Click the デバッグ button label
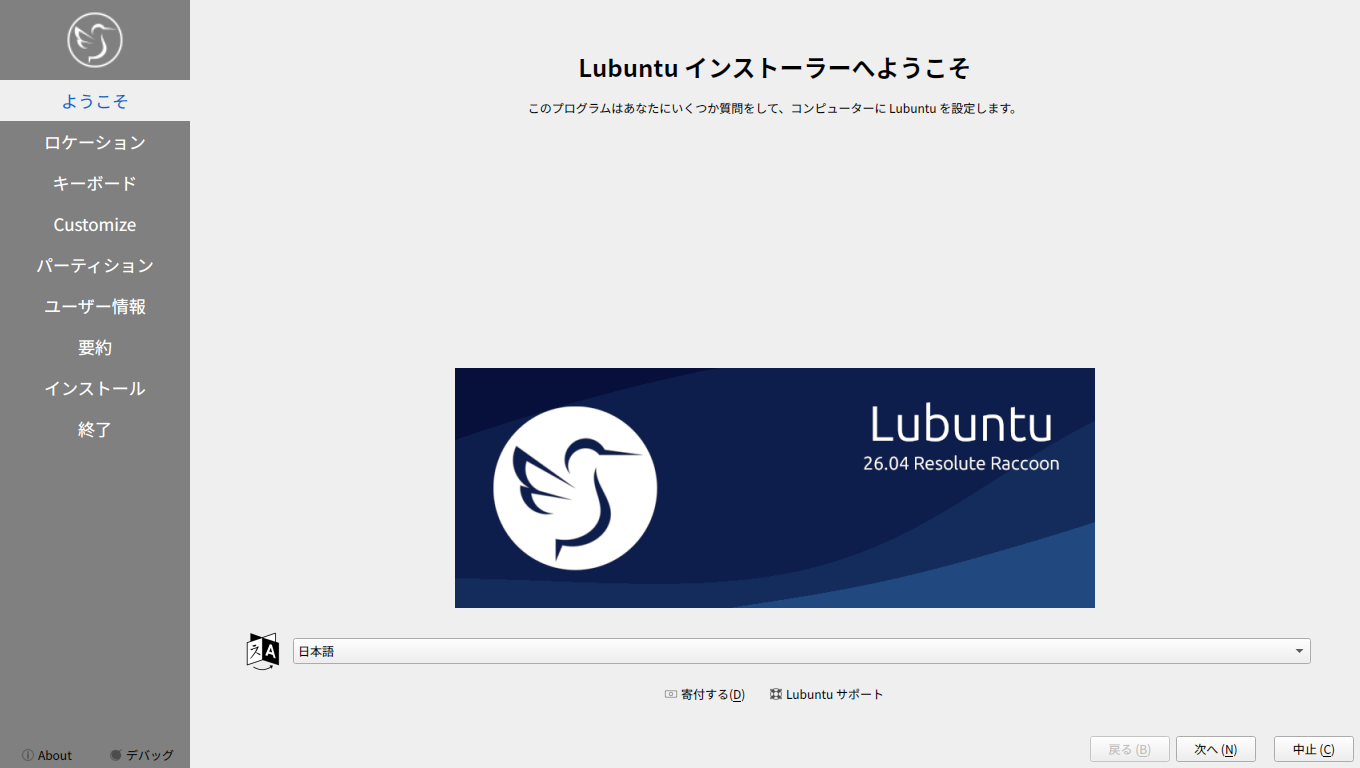 150,755
